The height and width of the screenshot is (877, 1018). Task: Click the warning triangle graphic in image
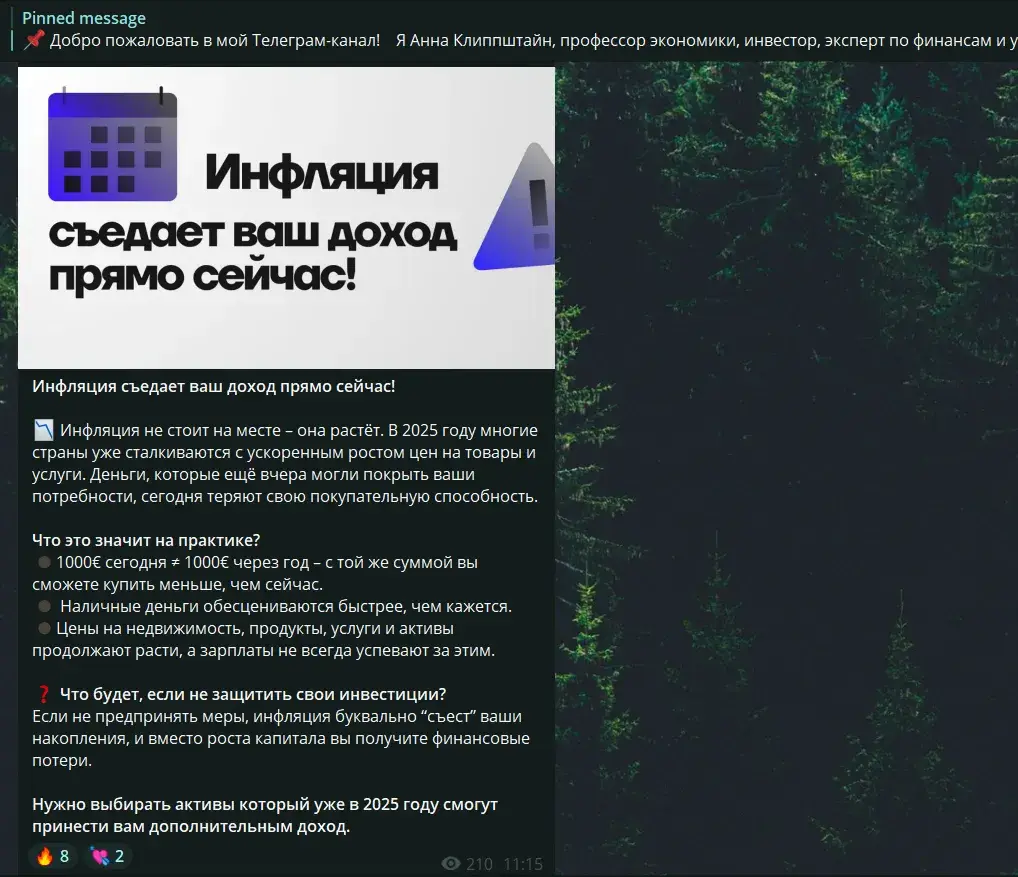(515, 206)
